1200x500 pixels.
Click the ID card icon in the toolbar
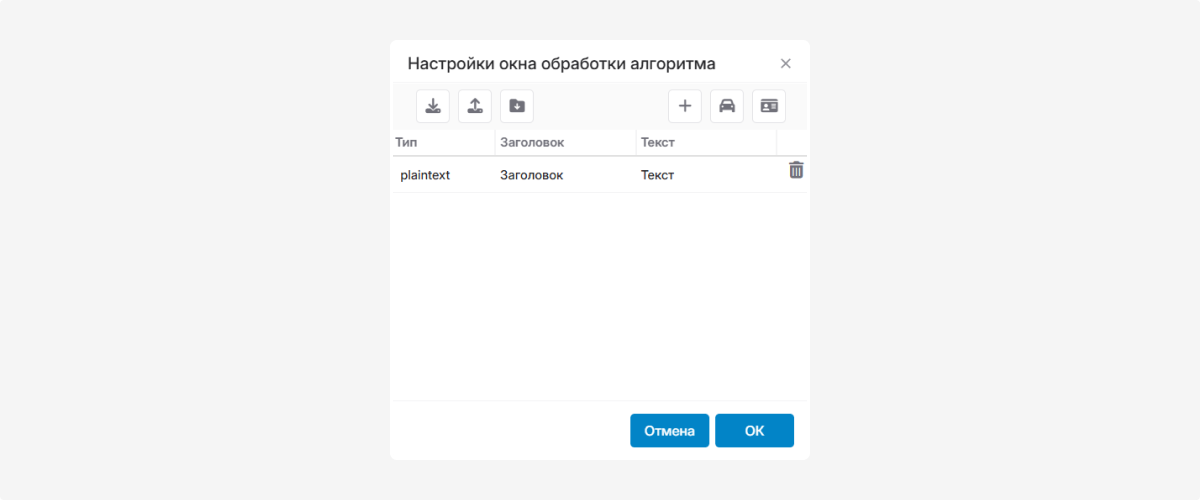(x=769, y=106)
